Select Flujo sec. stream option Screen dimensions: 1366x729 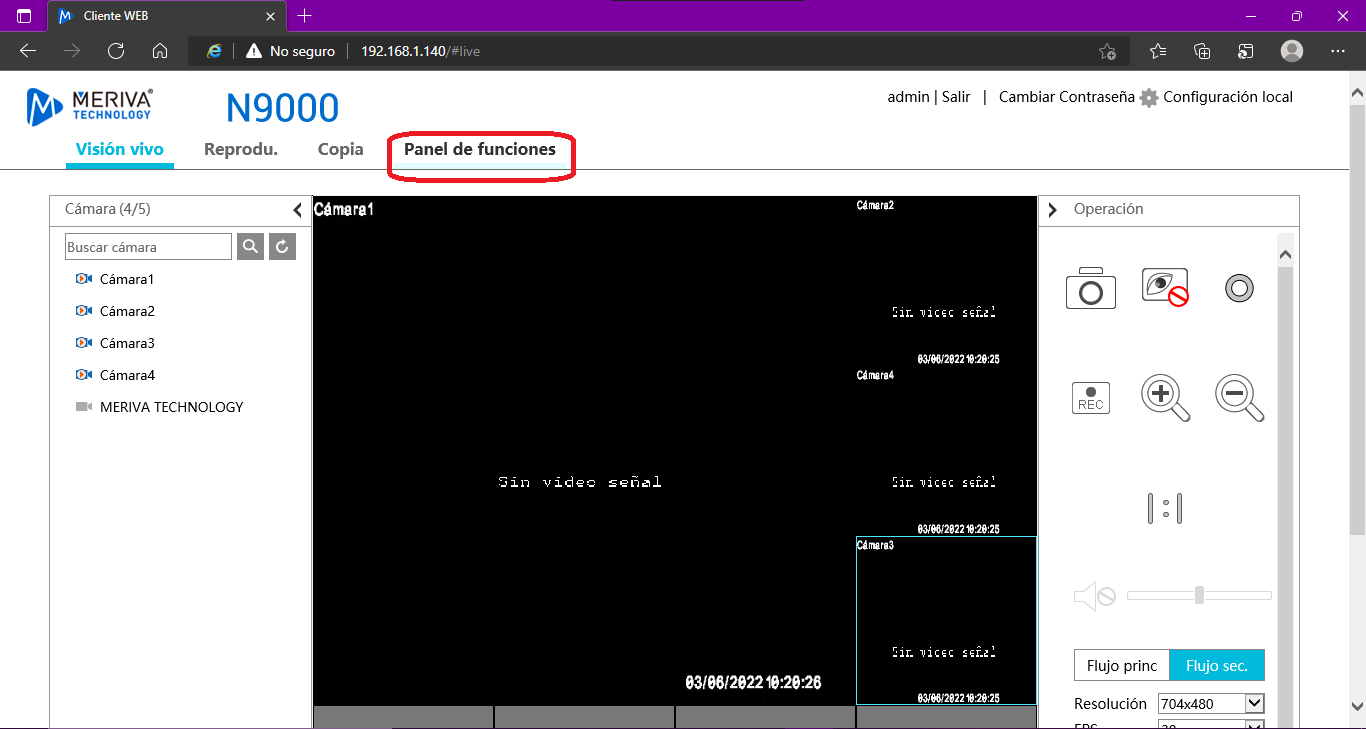pyautogui.click(x=1216, y=666)
